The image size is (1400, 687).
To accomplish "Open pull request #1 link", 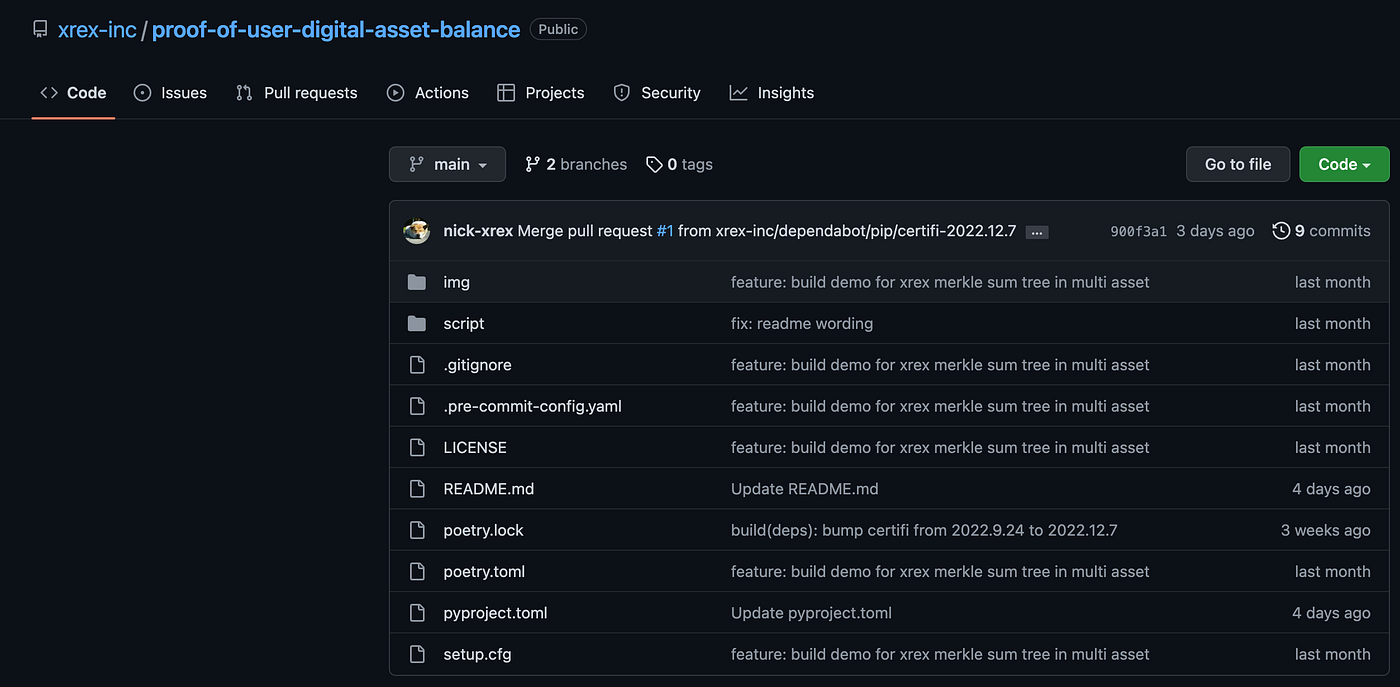I will 665,231.
